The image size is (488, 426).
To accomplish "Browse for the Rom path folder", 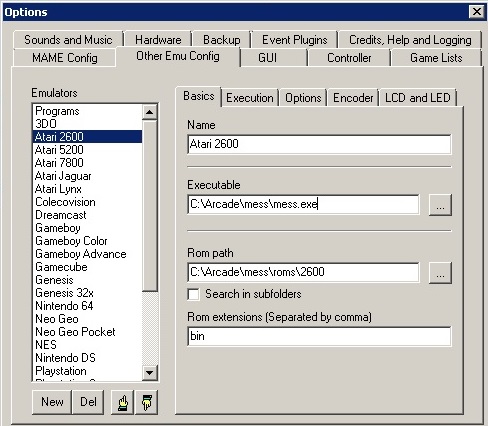I will click(x=440, y=273).
